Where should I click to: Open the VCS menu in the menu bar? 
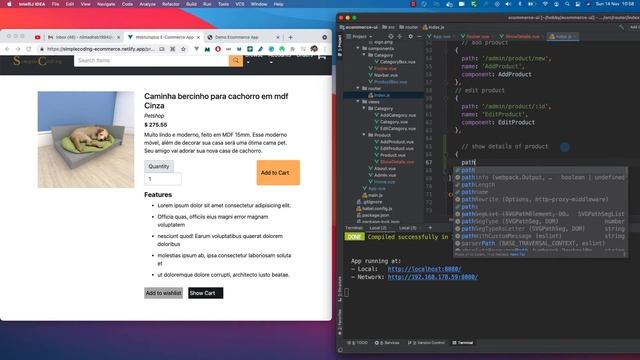pyautogui.click(x=240, y=4)
